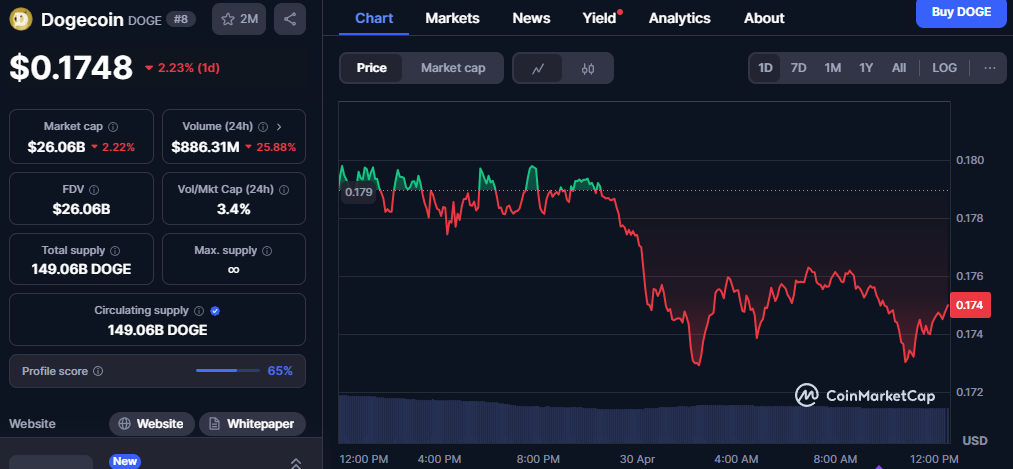Click the 3.4% Vol/Mkt Cap value
The width and height of the screenshot is (1013, 469).
click(234, 209)
